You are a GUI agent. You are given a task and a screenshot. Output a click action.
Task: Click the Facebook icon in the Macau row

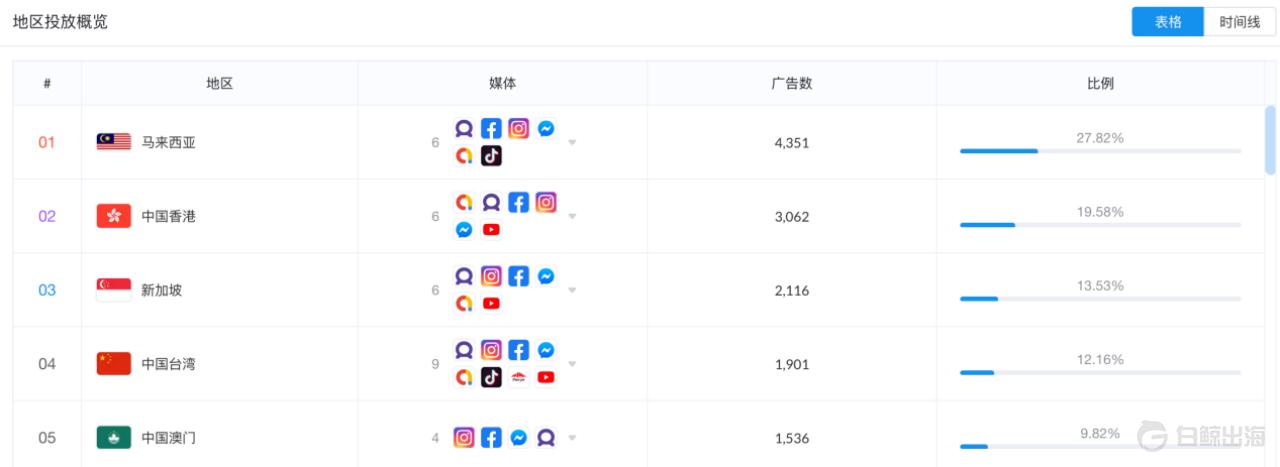(491, 437)
